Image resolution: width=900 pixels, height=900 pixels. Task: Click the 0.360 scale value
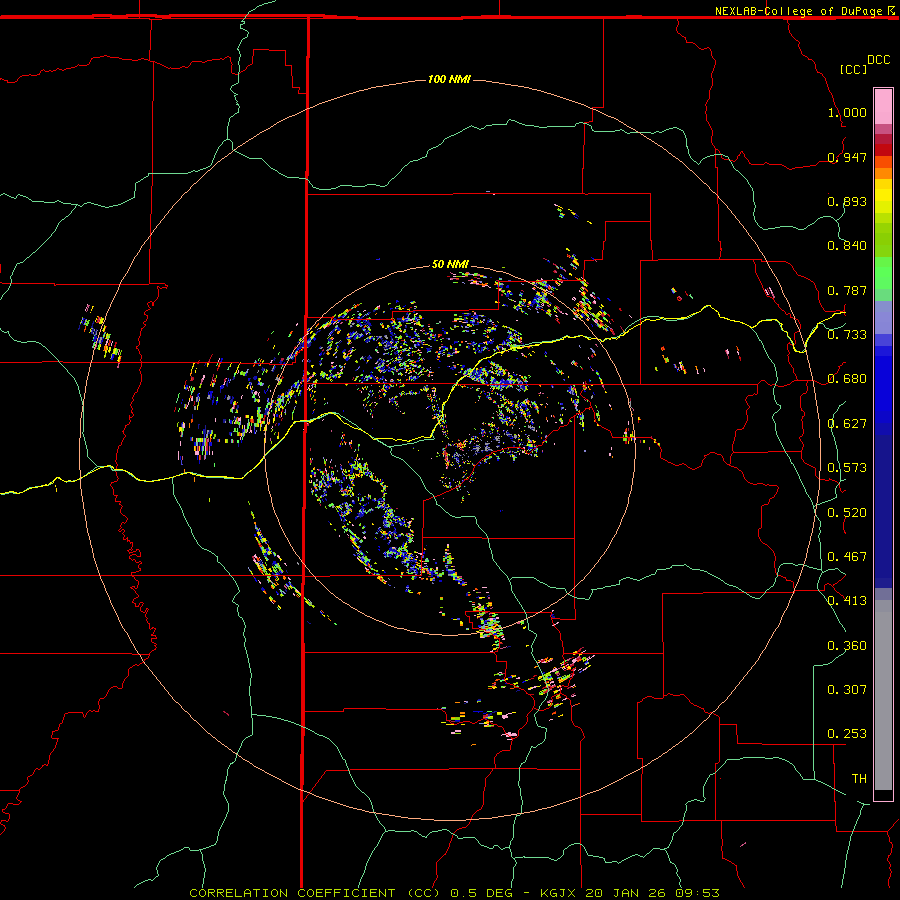[847, 646]
